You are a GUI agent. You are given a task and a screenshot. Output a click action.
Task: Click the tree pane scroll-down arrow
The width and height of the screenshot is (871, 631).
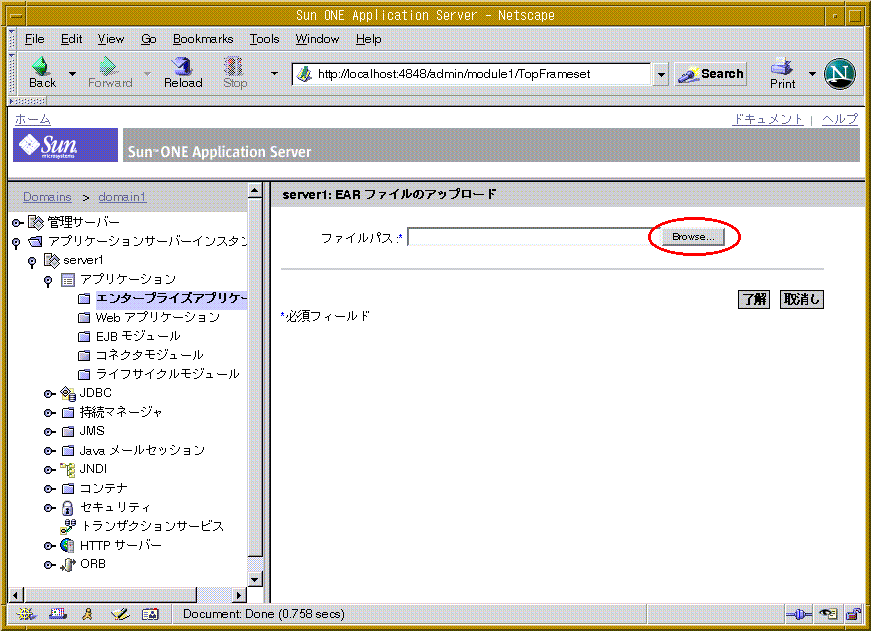[x=254, y=579]
